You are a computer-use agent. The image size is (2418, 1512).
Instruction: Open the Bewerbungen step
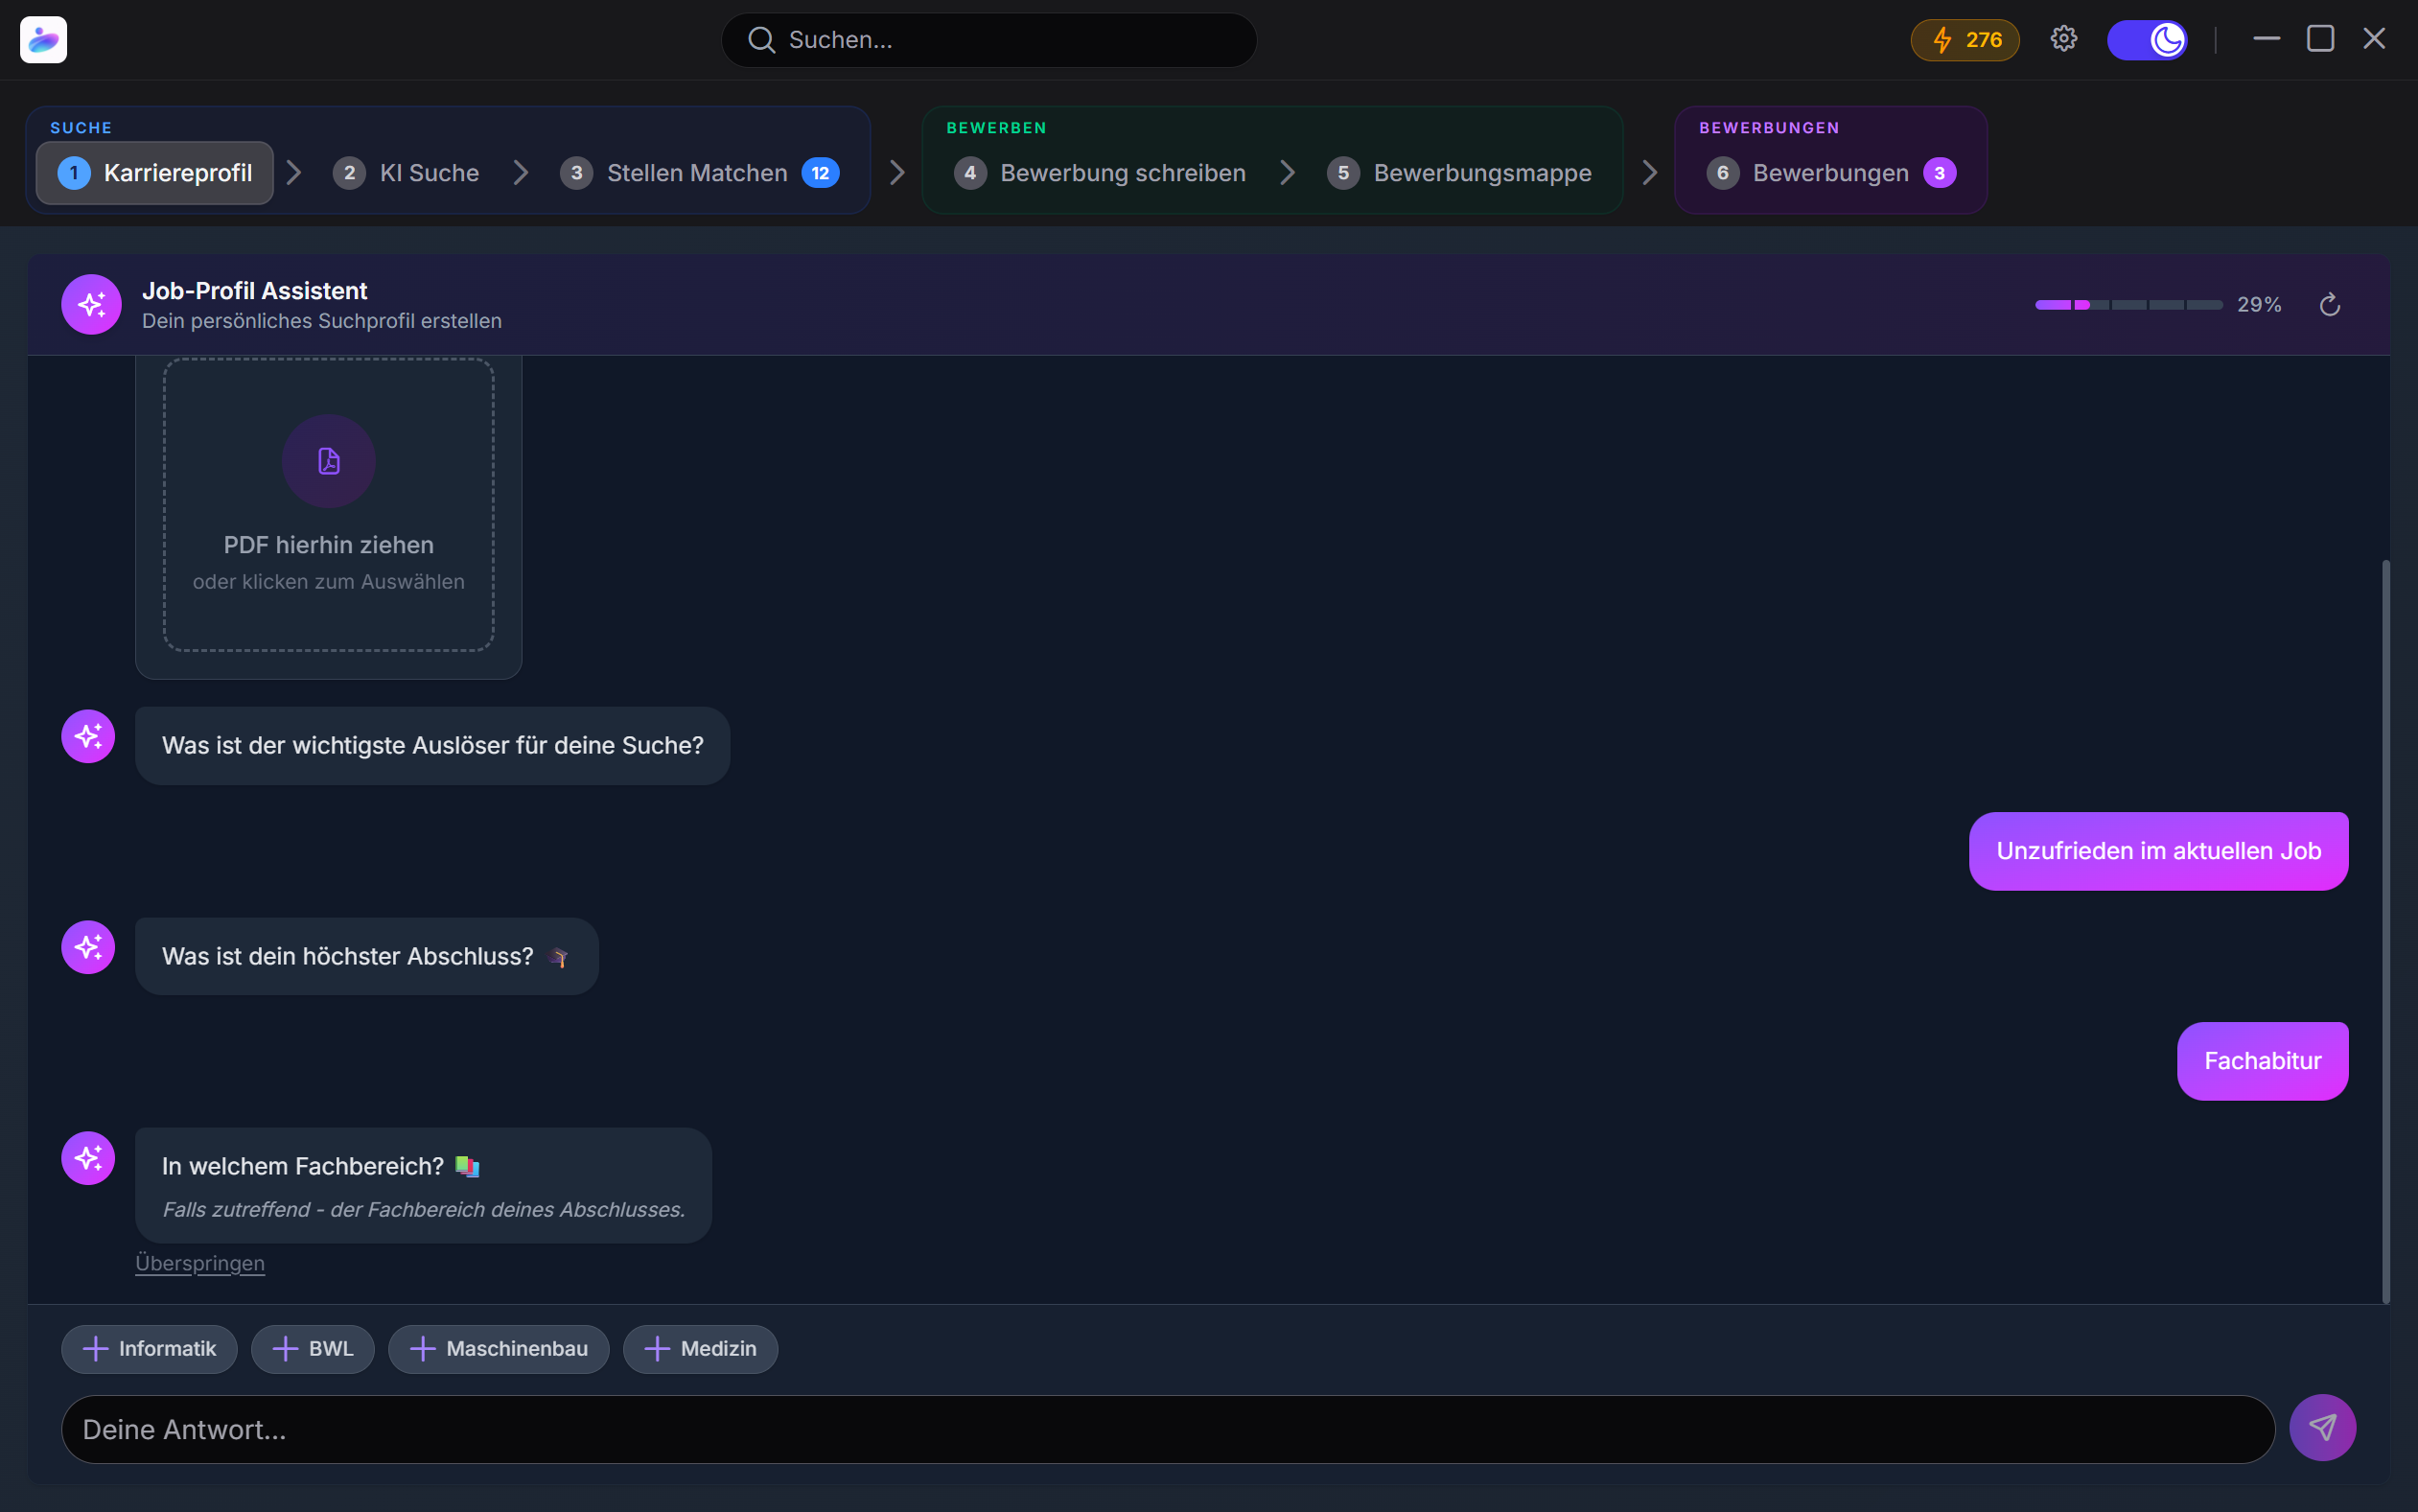[1830, 173]
